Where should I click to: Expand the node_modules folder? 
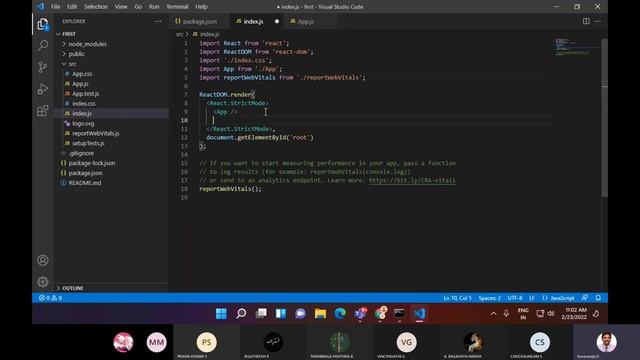[x=87, y=44]
